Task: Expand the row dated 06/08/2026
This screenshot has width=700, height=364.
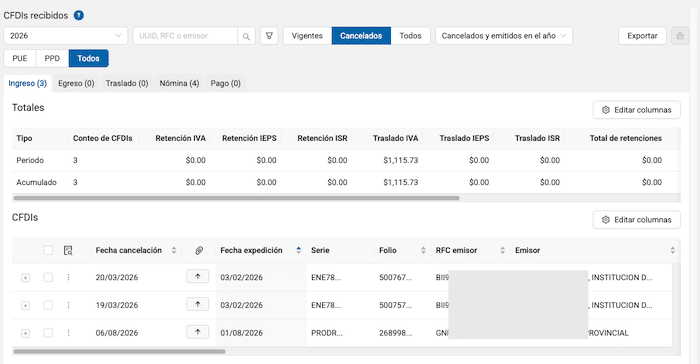Action: point(25,333)
